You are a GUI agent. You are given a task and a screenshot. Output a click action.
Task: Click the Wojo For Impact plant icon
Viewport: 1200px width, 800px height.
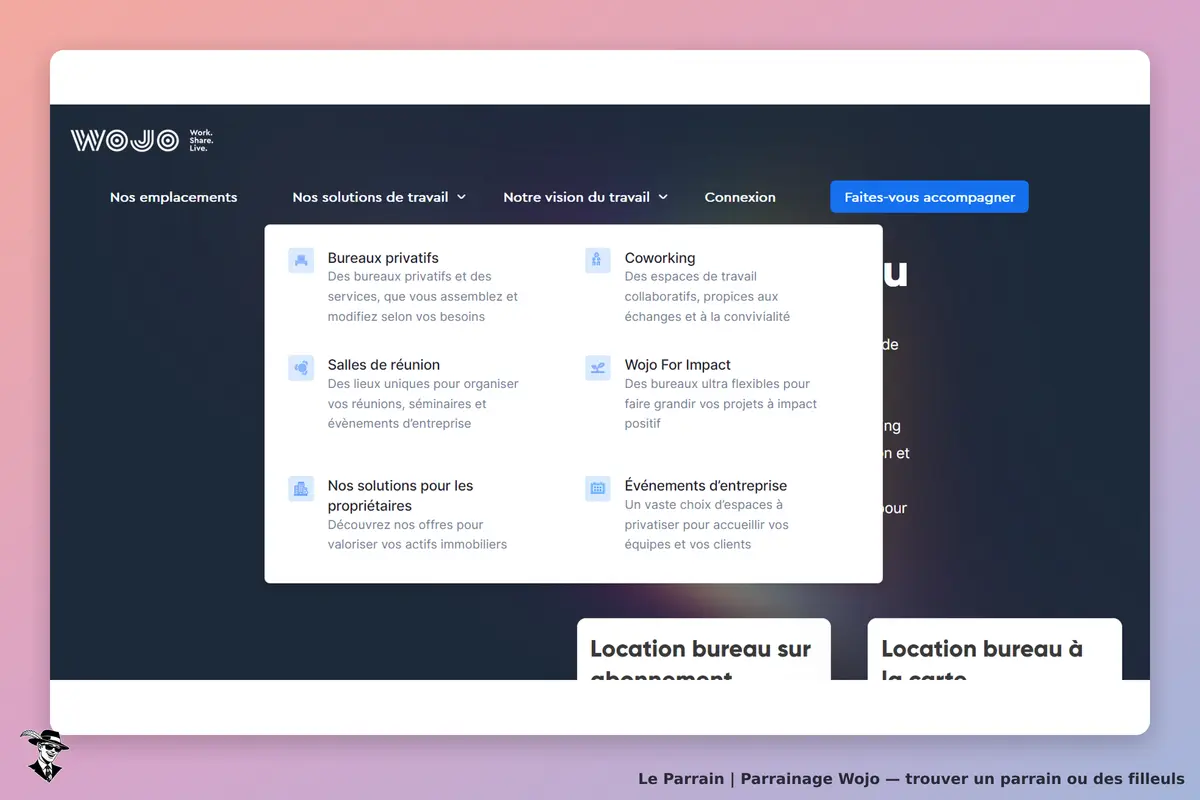(x=598, y=367)
